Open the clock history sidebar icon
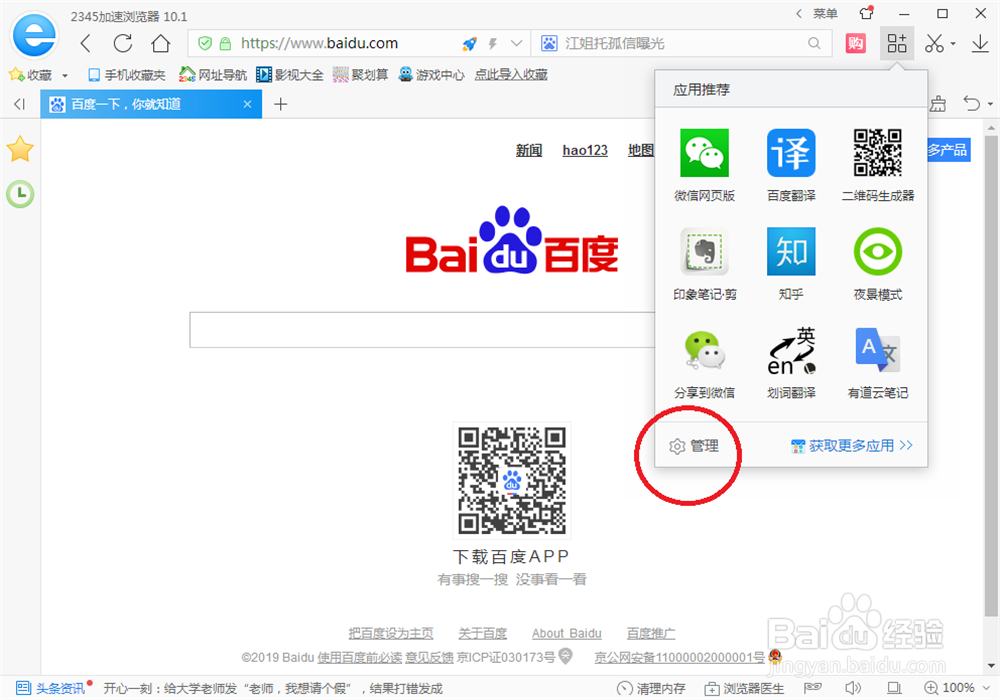Viewport: 1000px width, 700px height. (20, 194)
